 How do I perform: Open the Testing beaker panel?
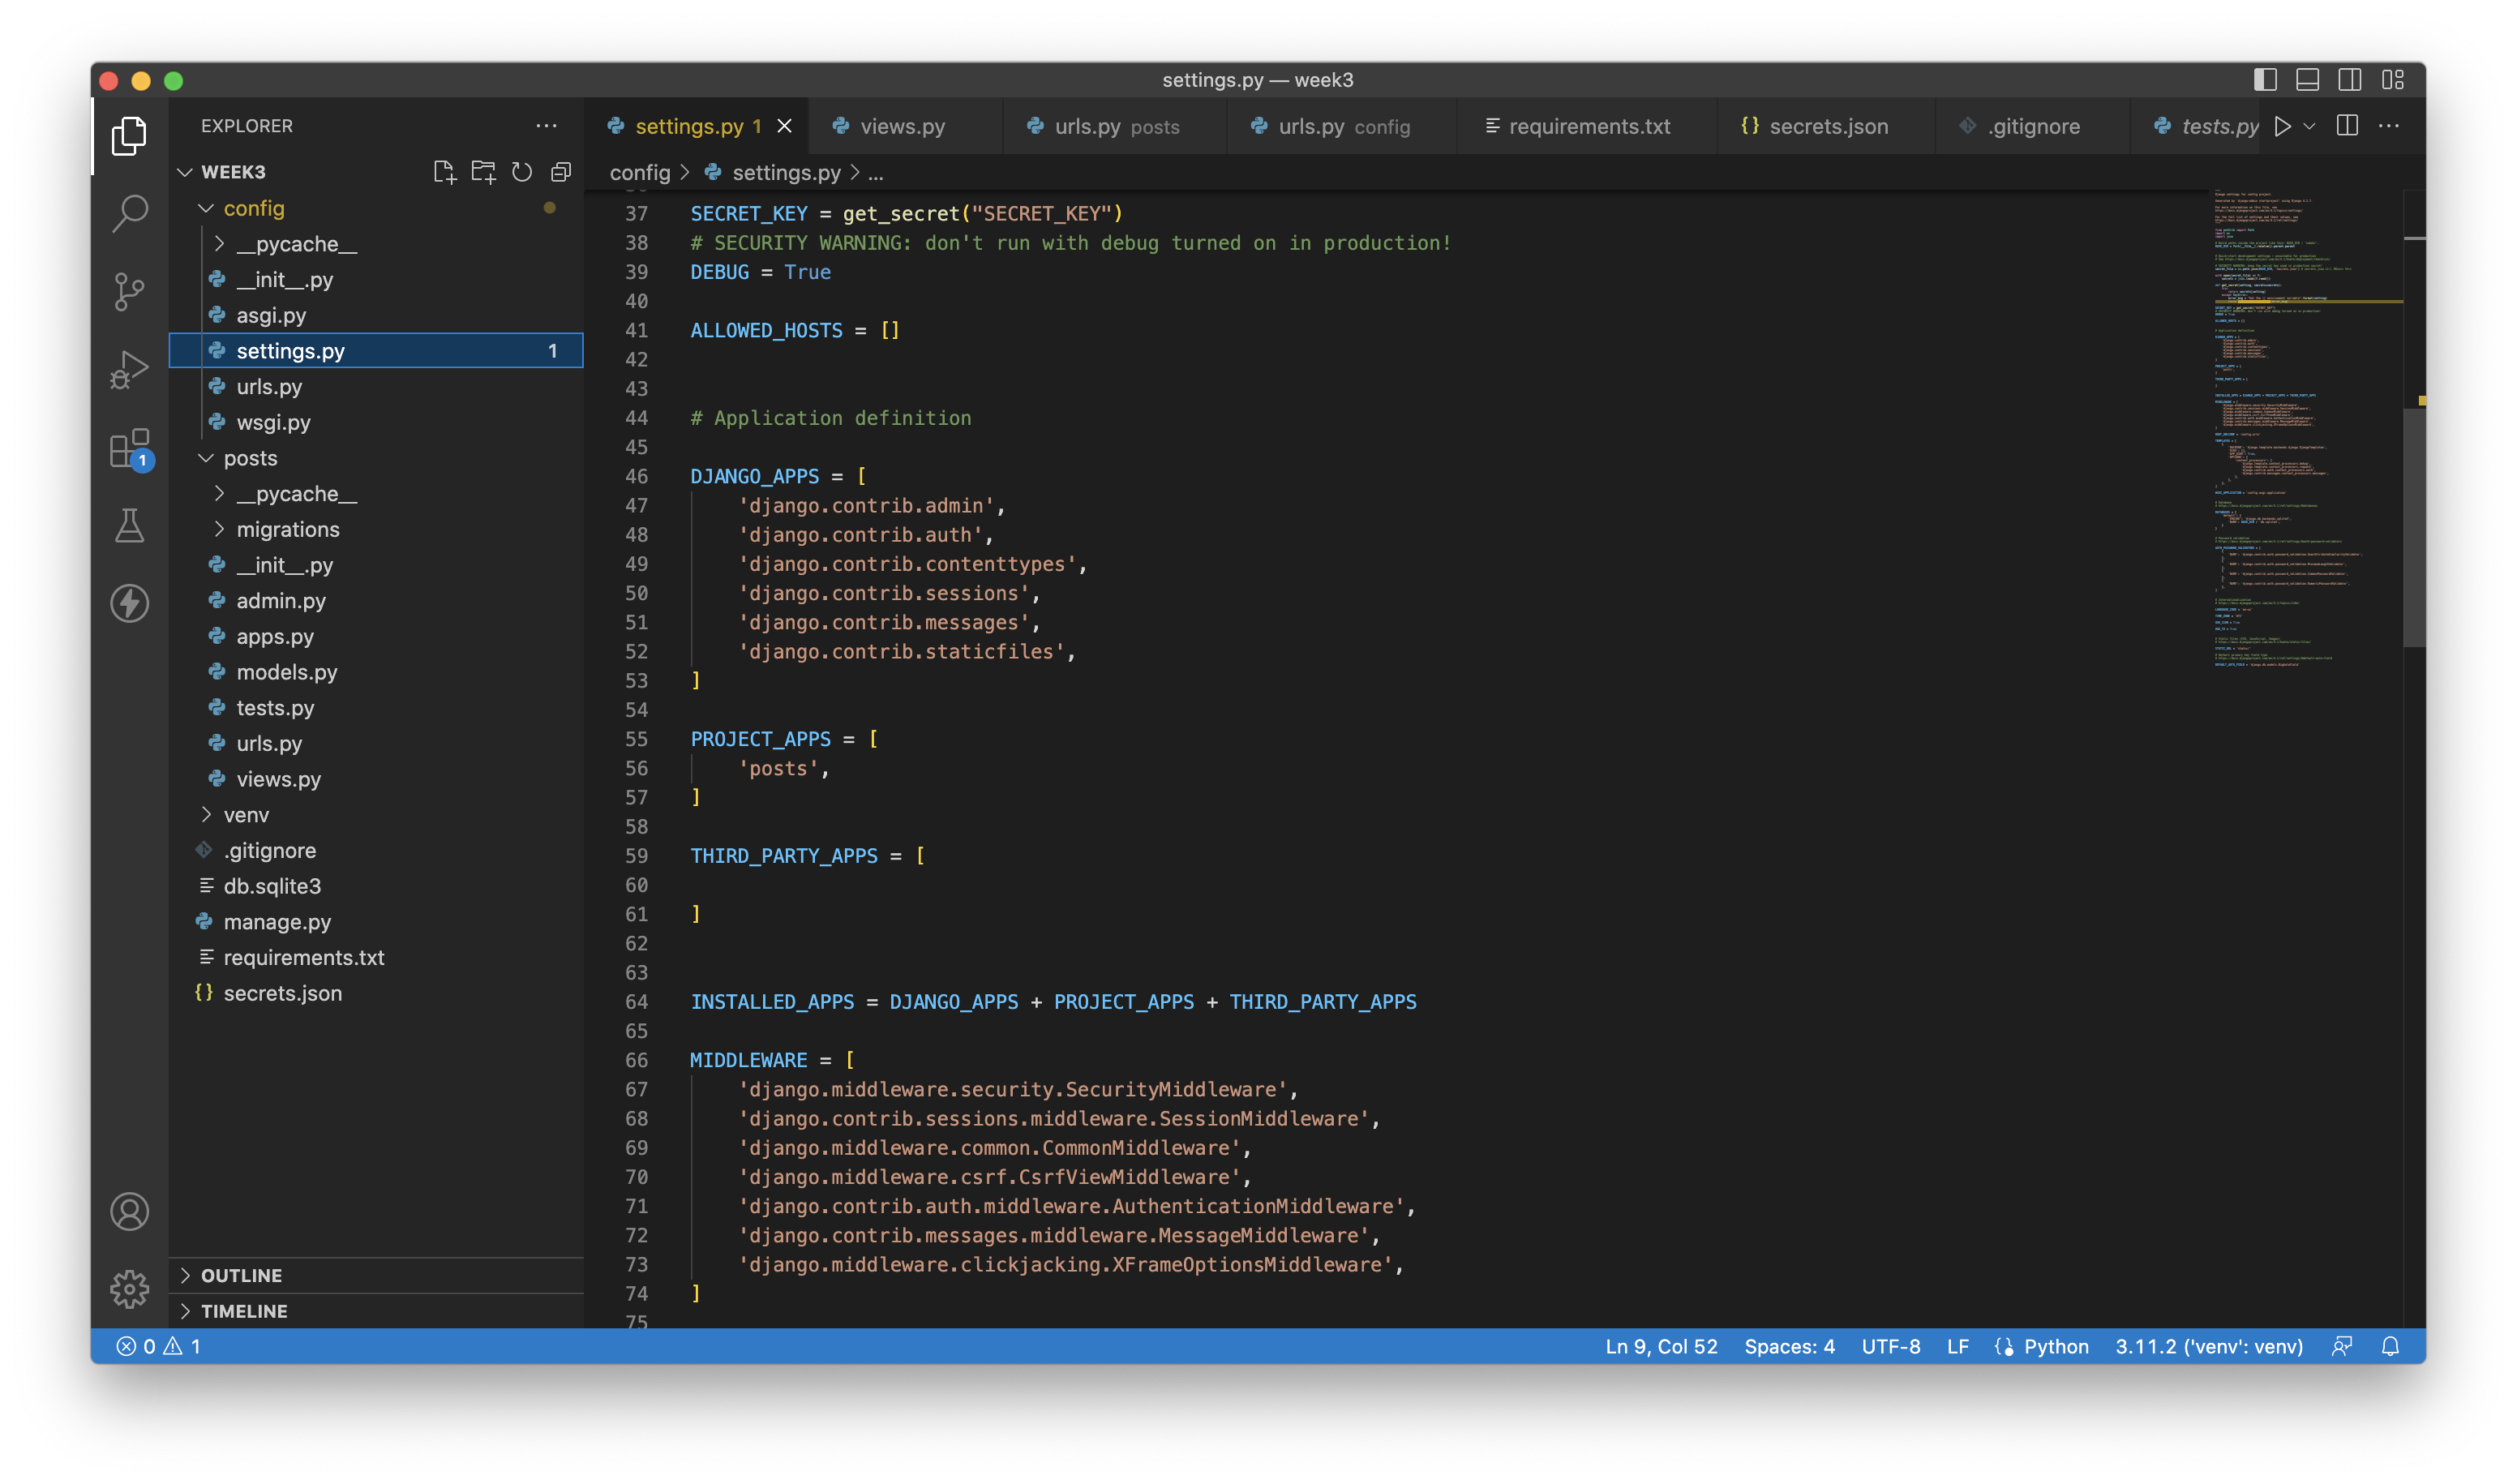(129, 524)
